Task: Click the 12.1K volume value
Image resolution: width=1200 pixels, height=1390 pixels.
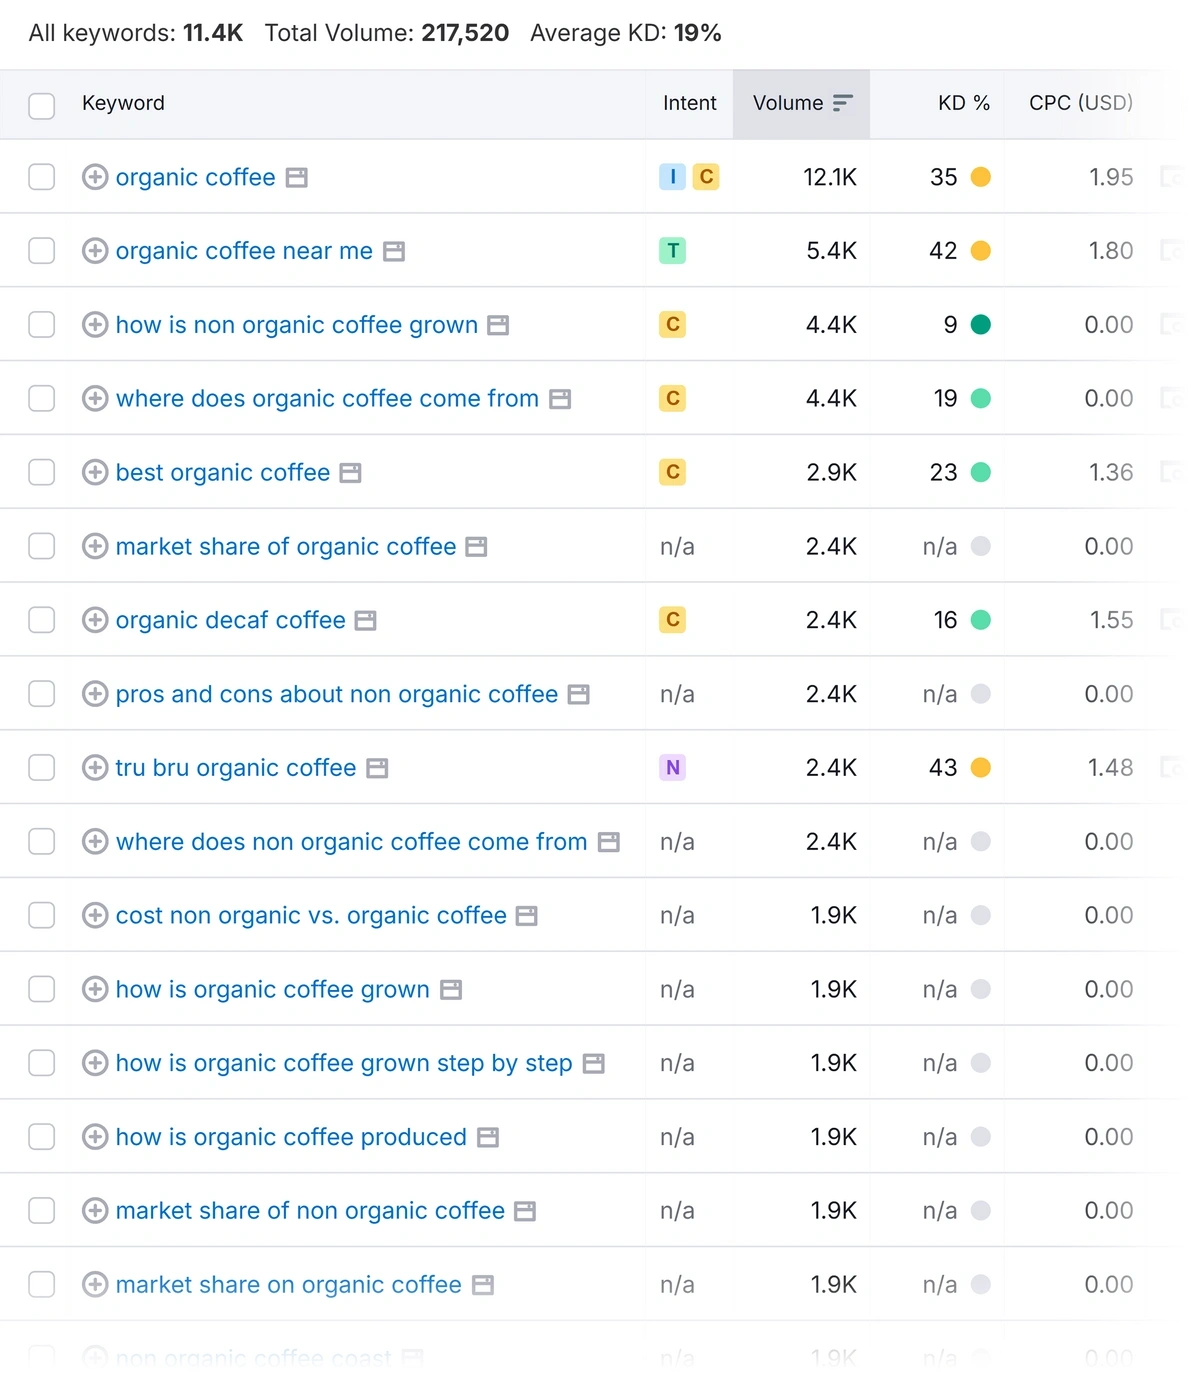Action: (x=830, y=177)
